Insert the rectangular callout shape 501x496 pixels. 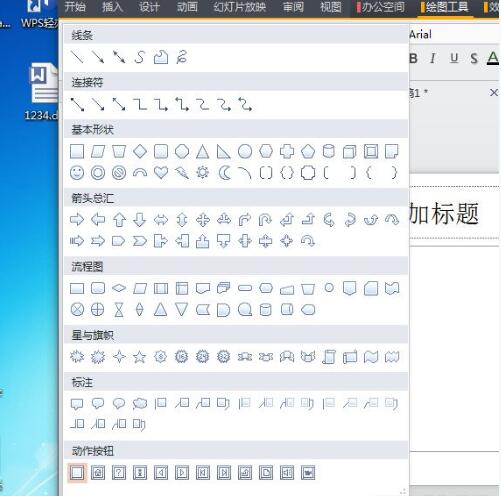pos(77,404)
